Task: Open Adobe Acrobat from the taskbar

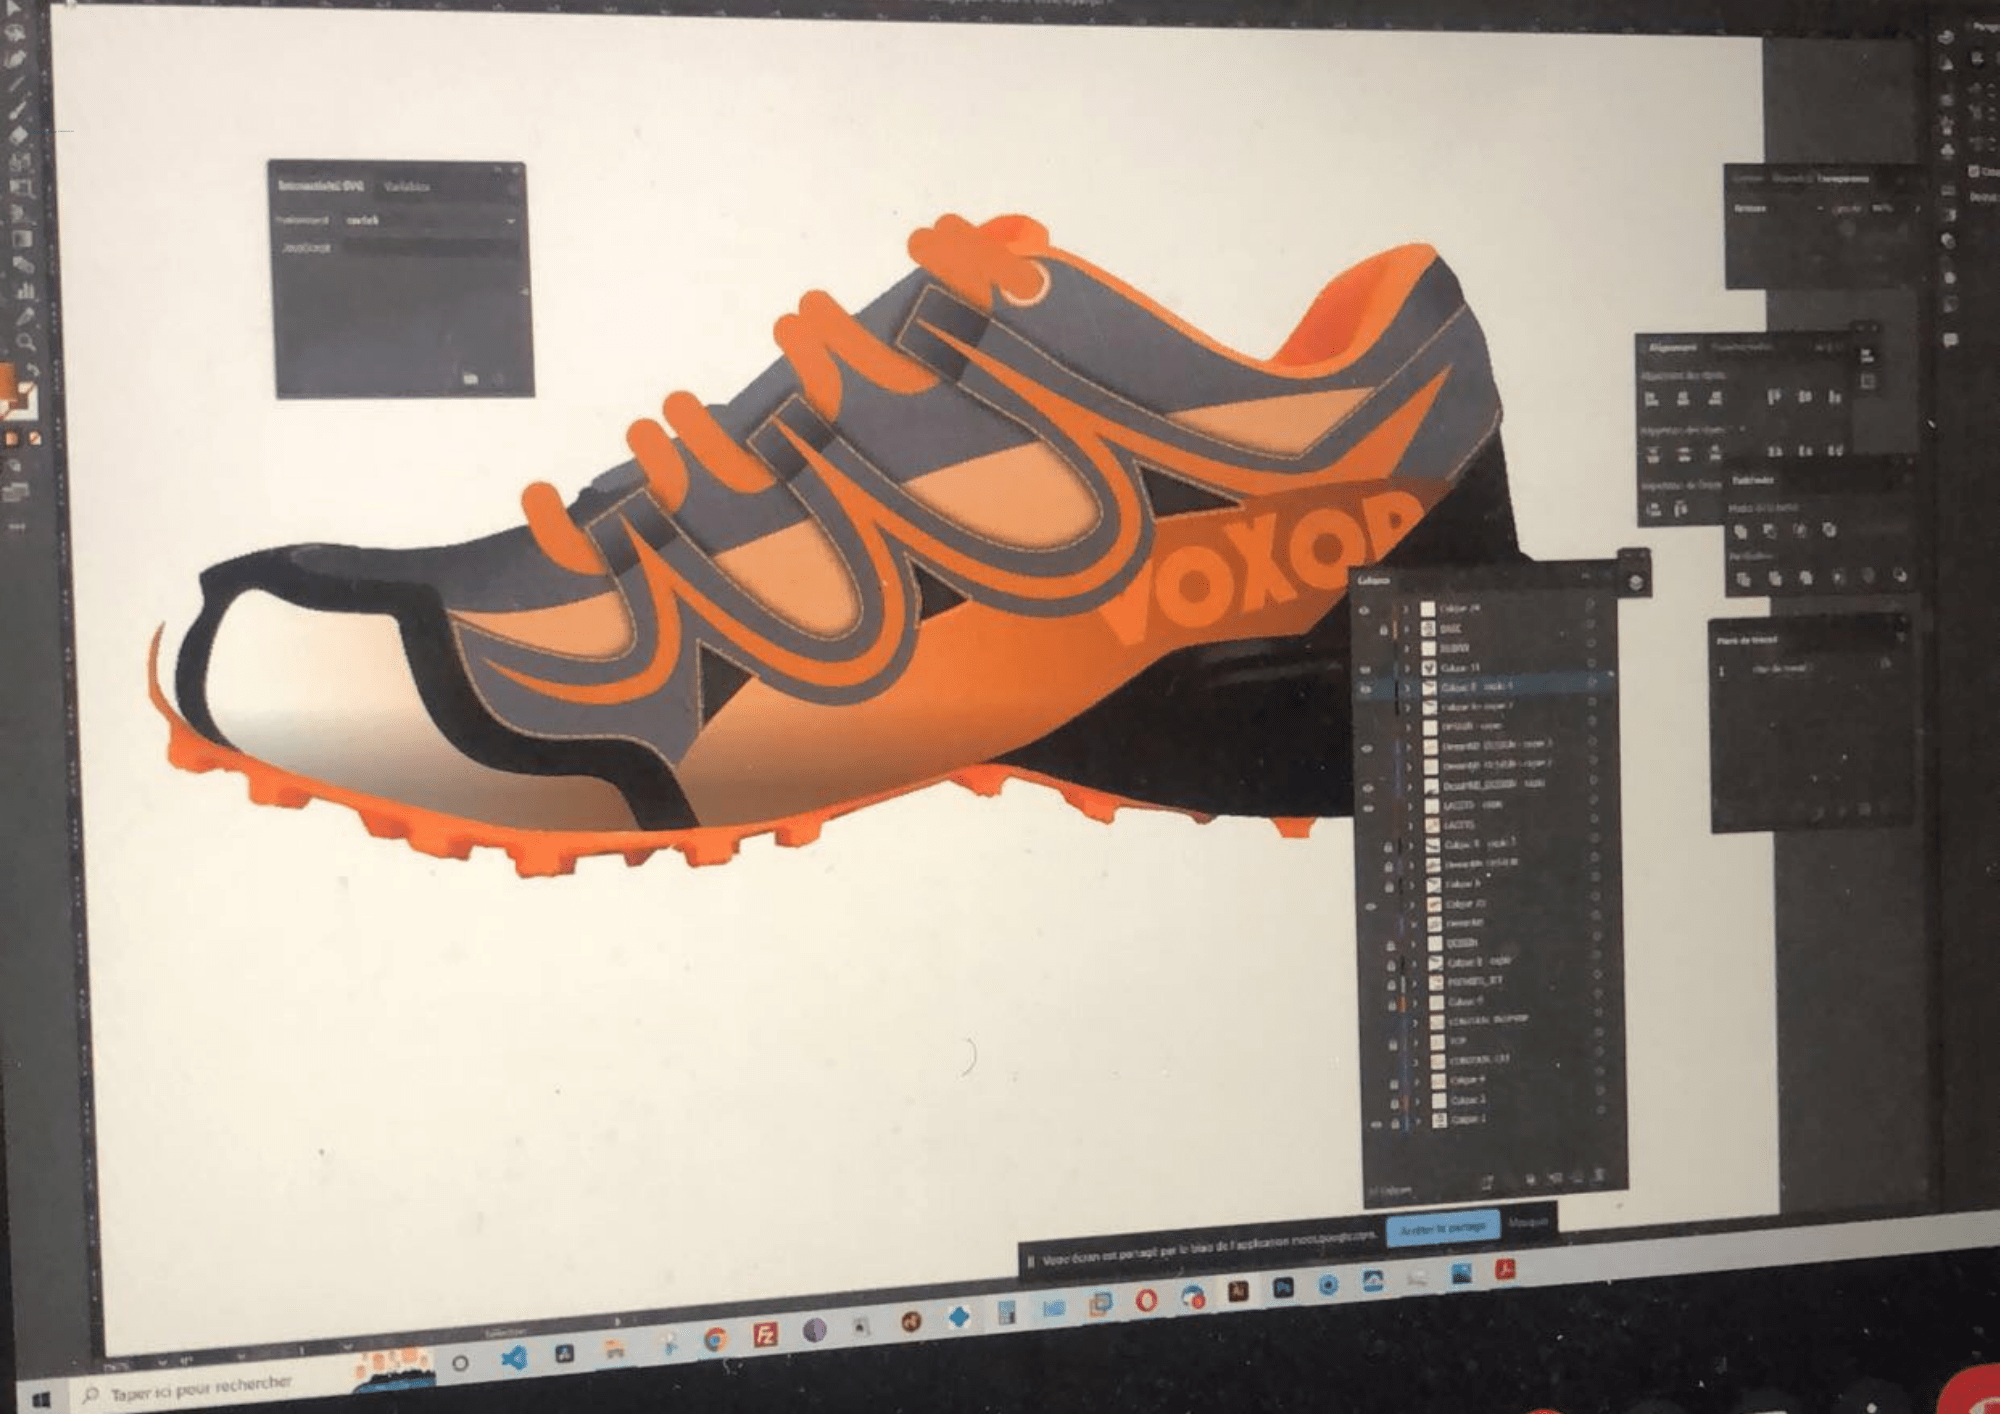Action: pyautogui.click(x=1505, y=1270)
